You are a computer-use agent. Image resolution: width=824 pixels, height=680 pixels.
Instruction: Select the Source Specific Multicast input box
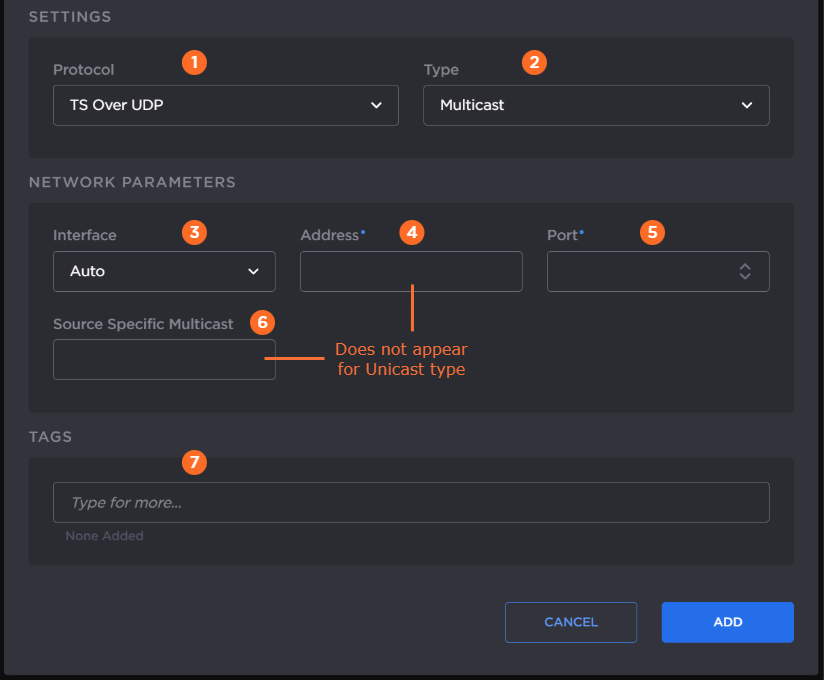pos(164,359)
